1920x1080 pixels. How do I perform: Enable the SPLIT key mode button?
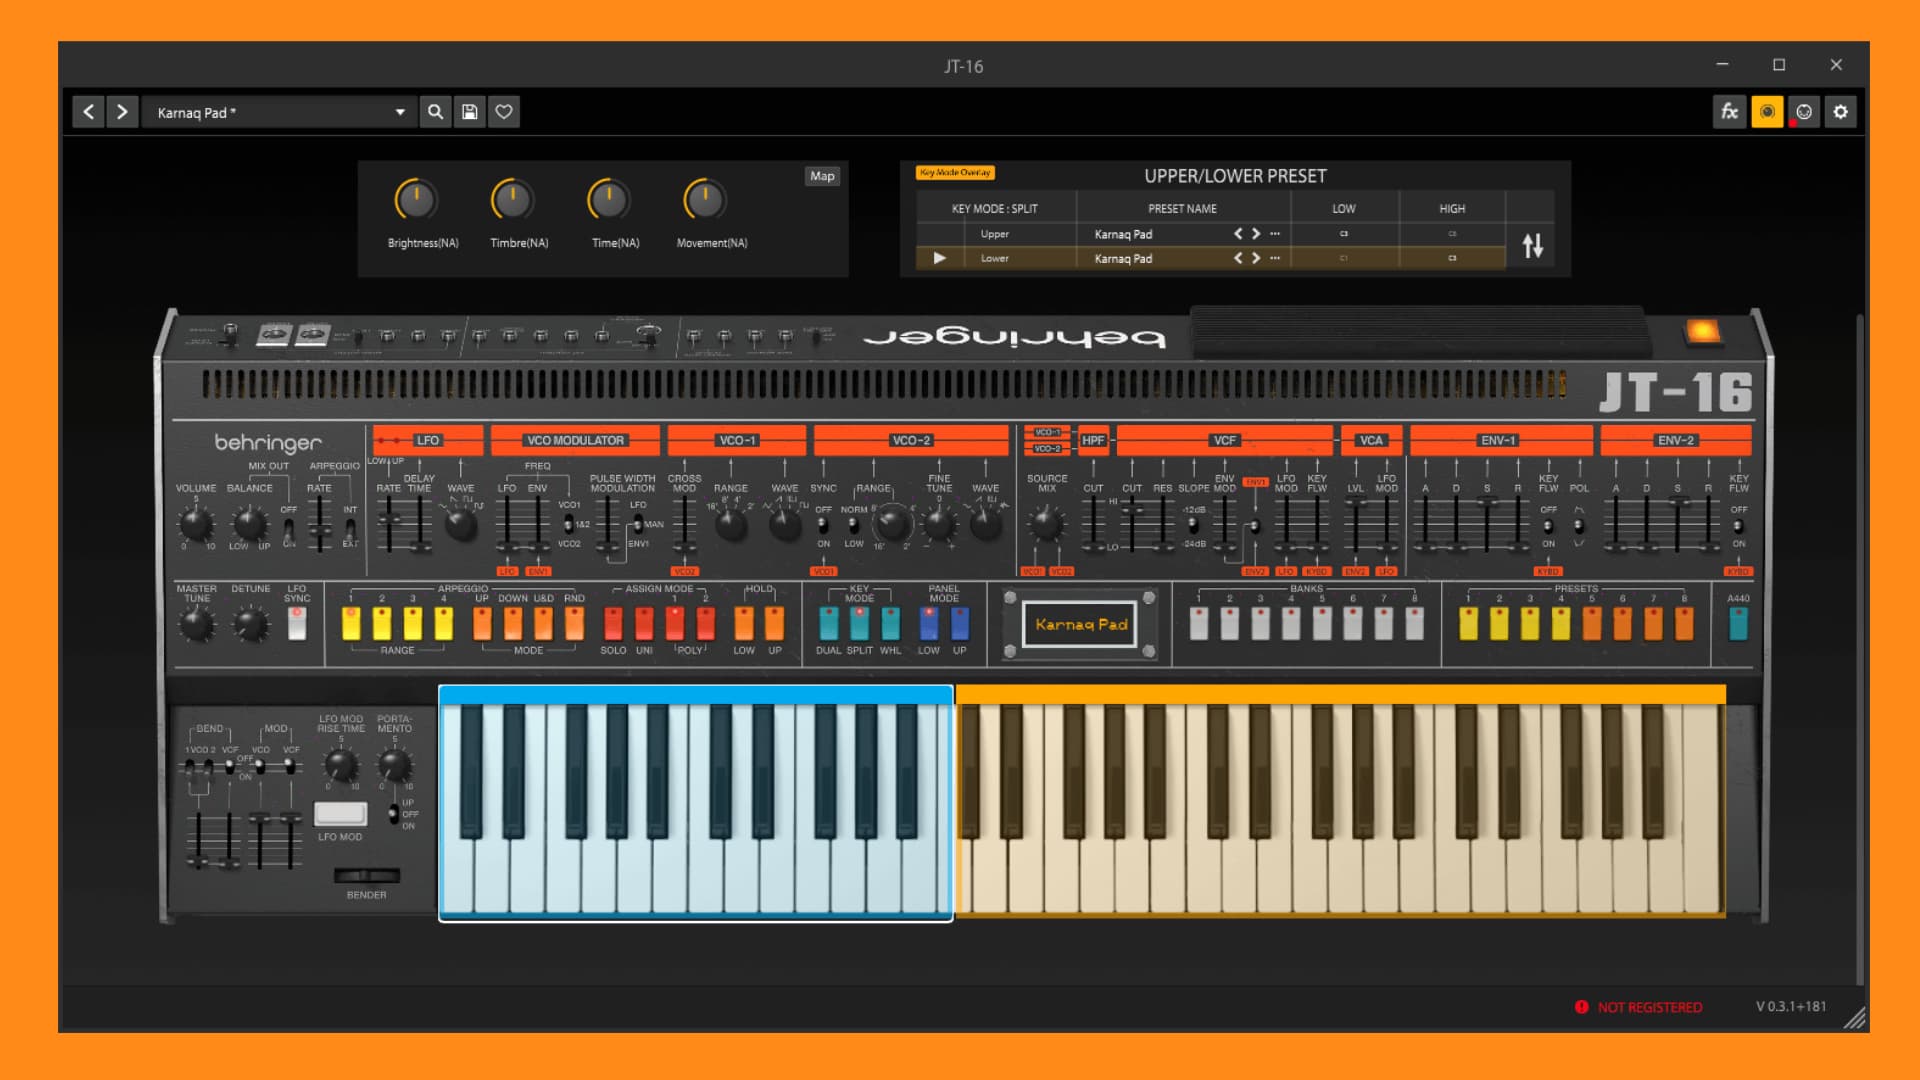(x=859, y=623)
